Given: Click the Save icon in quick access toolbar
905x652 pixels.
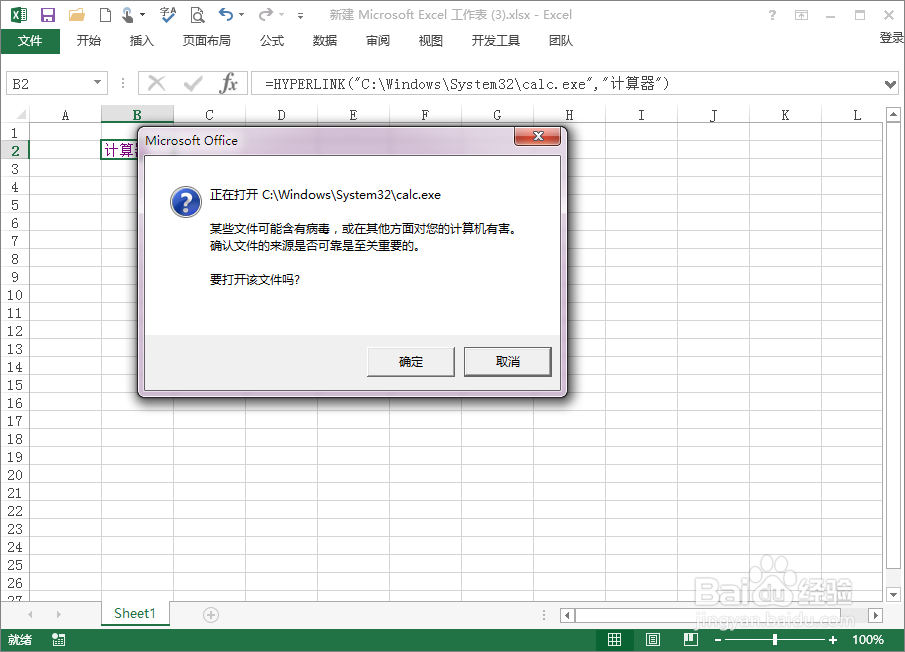Looking at the screenshot, I should point(47,15).
